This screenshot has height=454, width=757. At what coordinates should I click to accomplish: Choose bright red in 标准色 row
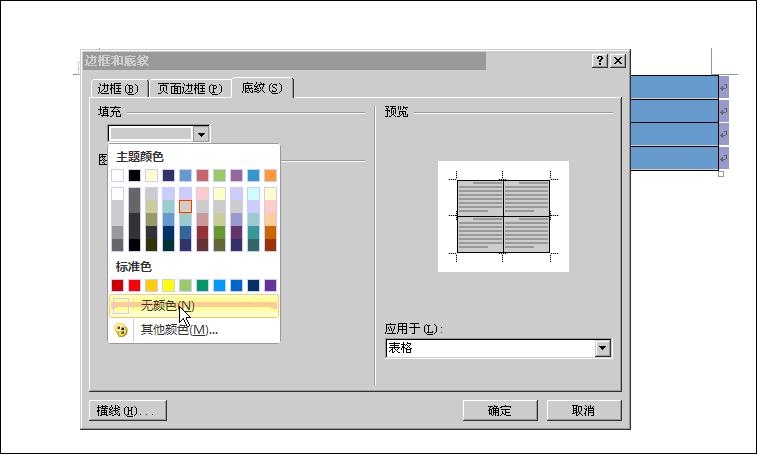134,285
